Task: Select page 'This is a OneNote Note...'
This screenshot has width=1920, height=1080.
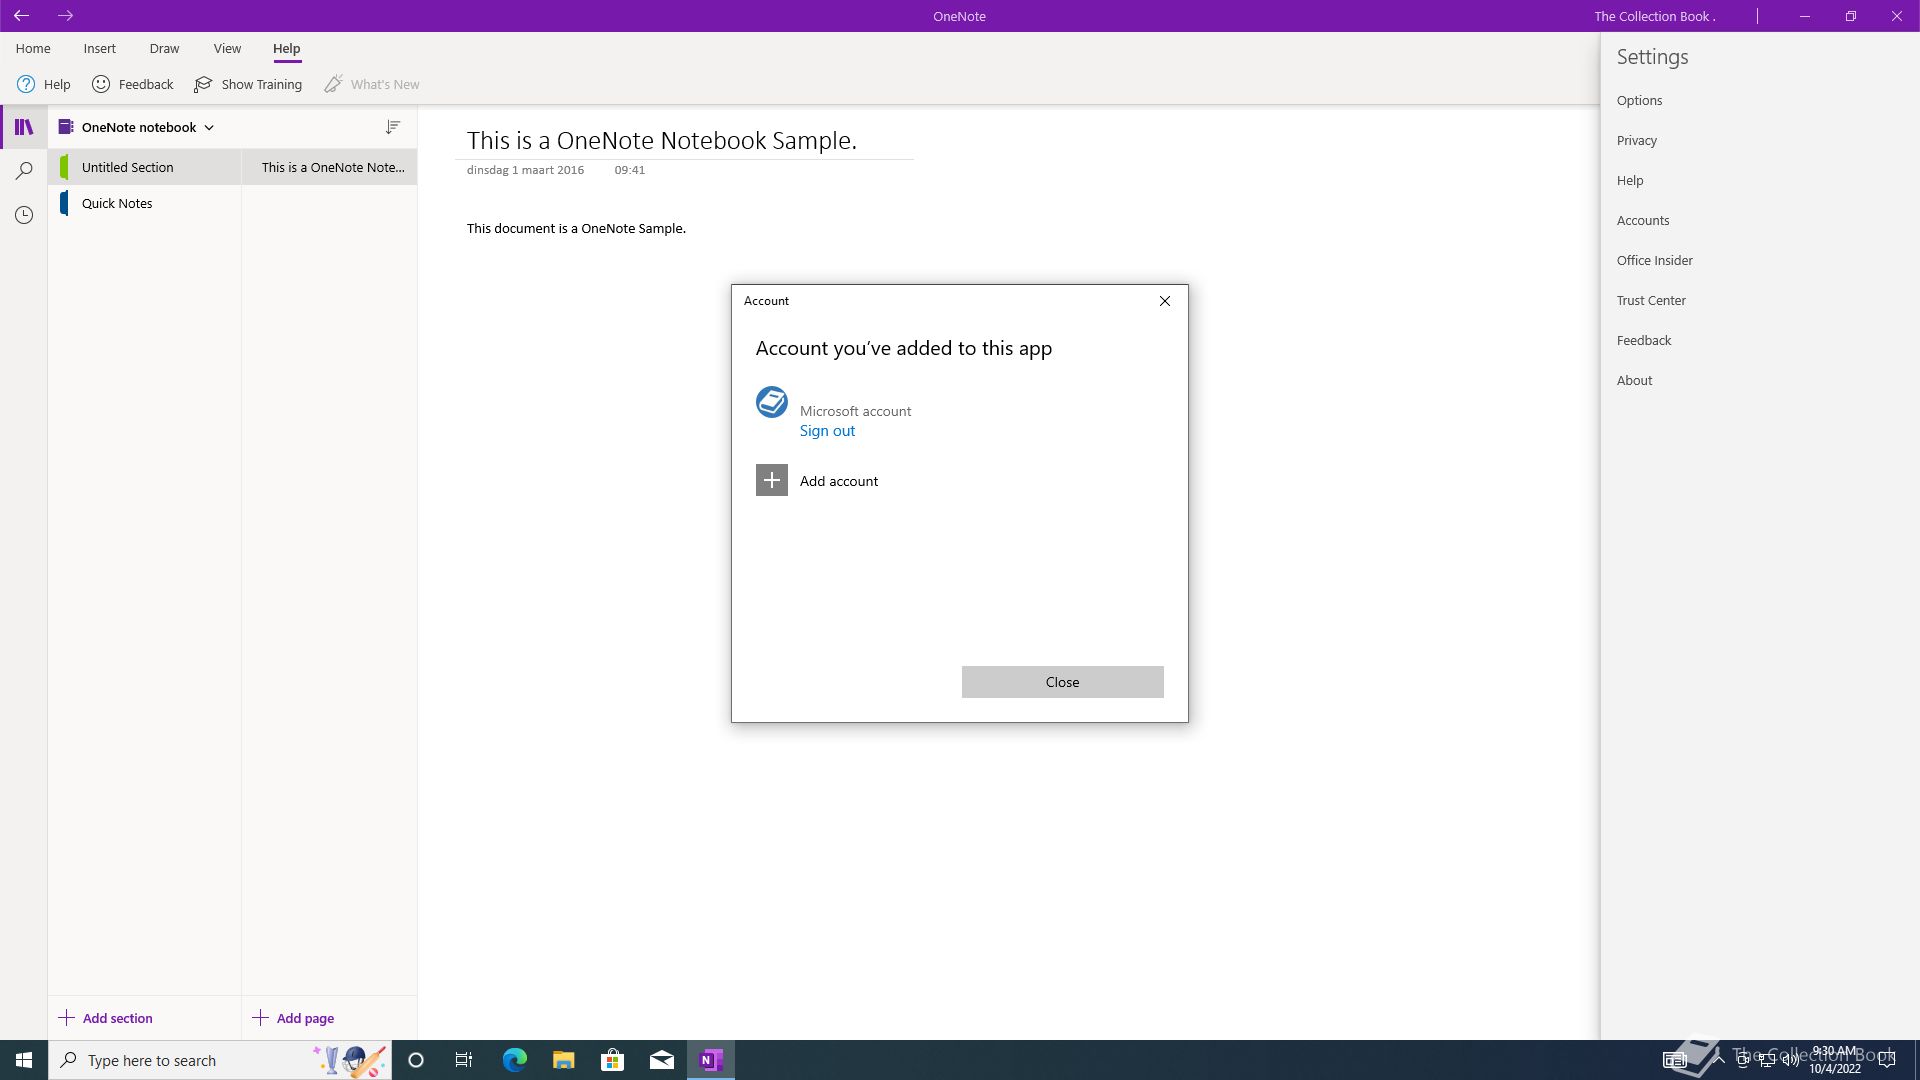Action: click(x=330, y=167)
